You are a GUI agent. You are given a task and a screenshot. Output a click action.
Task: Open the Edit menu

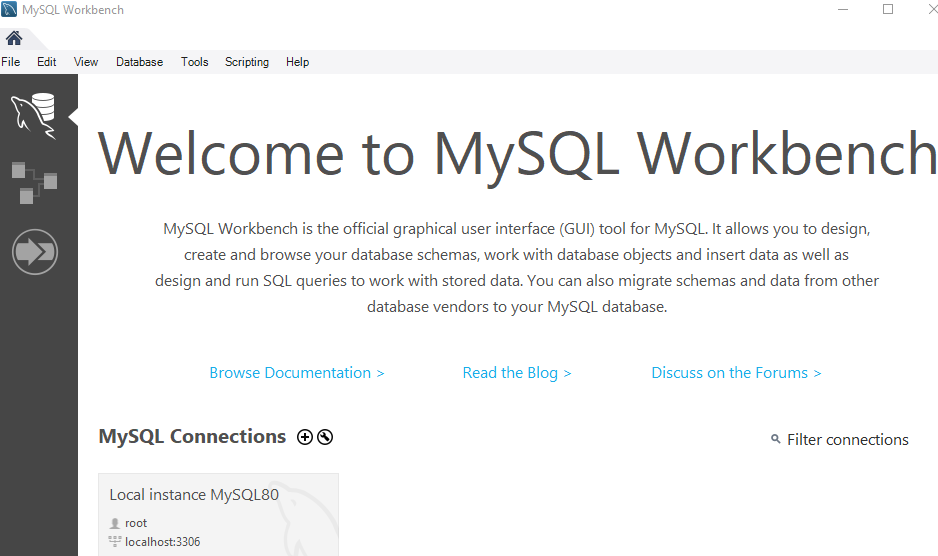point(47,62)
